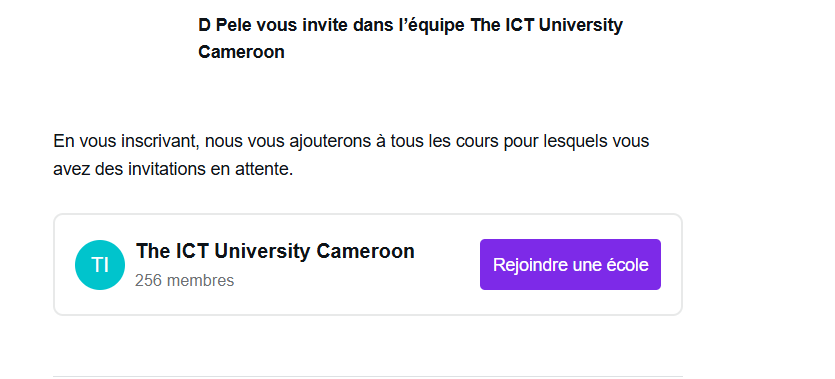Image resolution: width=835 pixels, height=379 pixels.
Task: Click the teal TI avatar icon
Action: point(100,265)
